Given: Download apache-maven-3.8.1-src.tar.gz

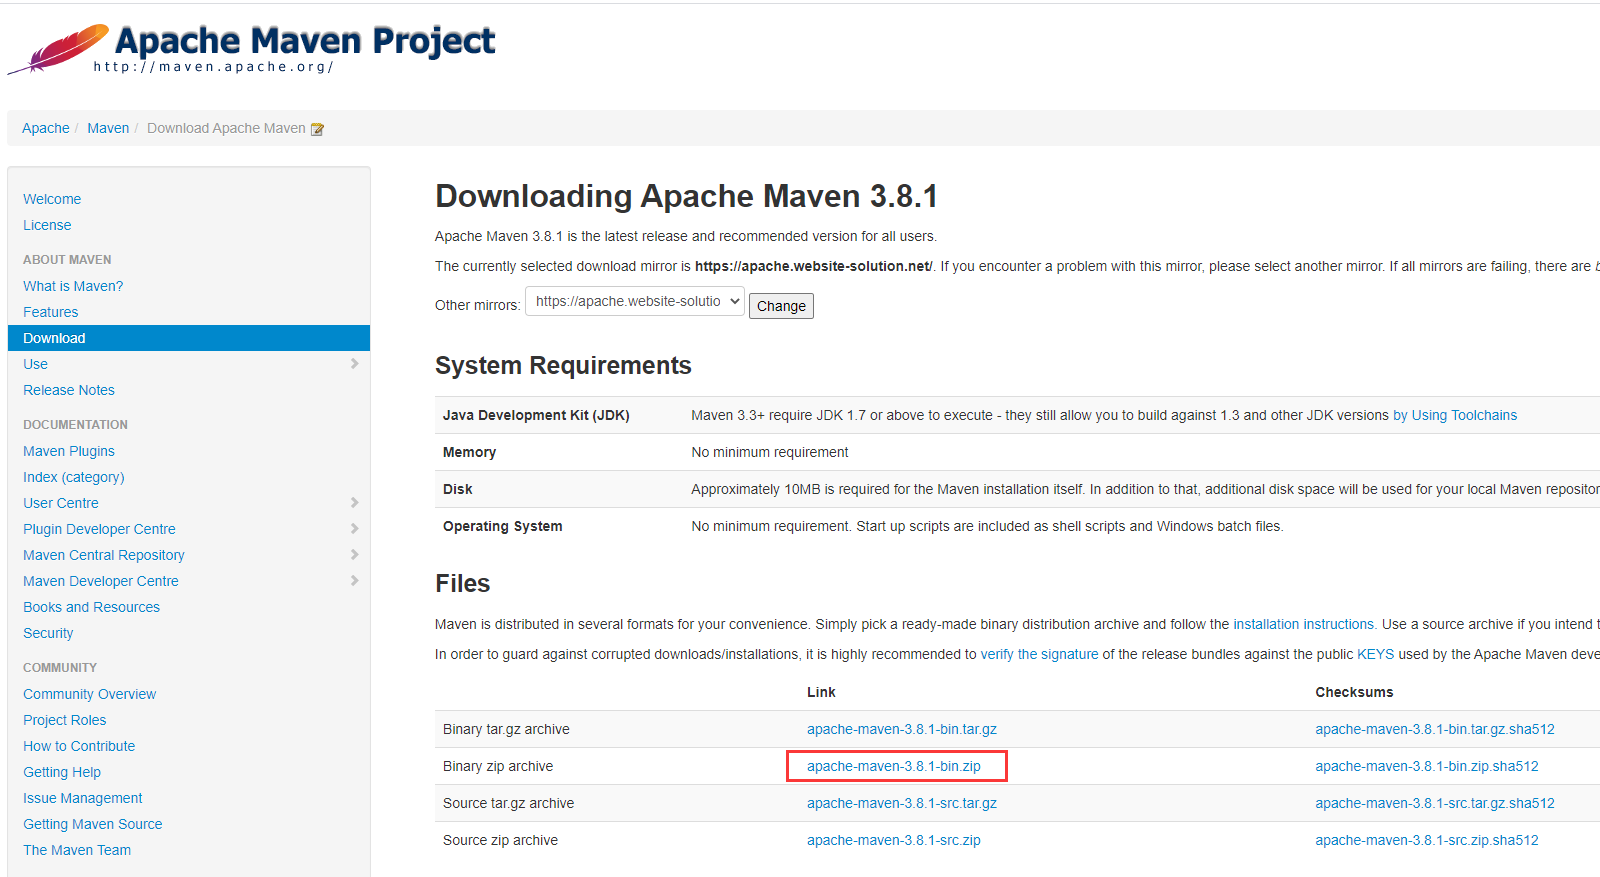Looking at the screenshot, I should [x=902, y=803].
